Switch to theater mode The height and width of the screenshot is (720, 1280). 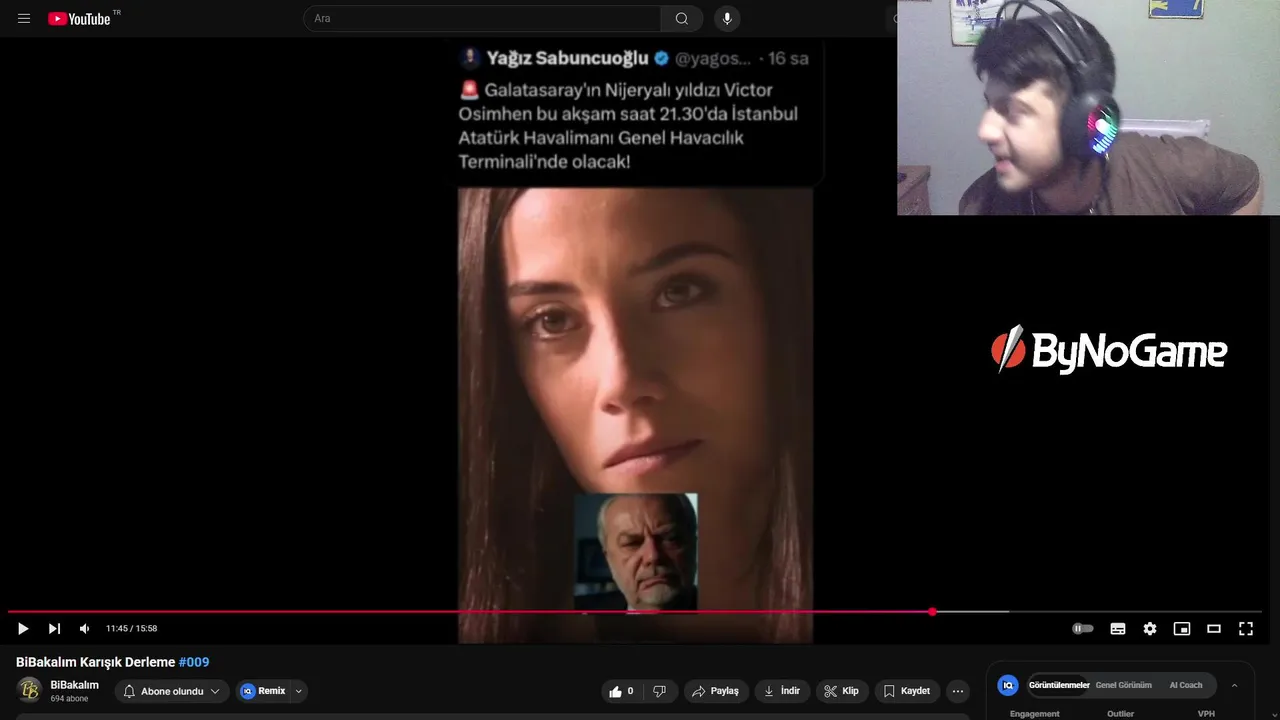[x=1214, y=628]
